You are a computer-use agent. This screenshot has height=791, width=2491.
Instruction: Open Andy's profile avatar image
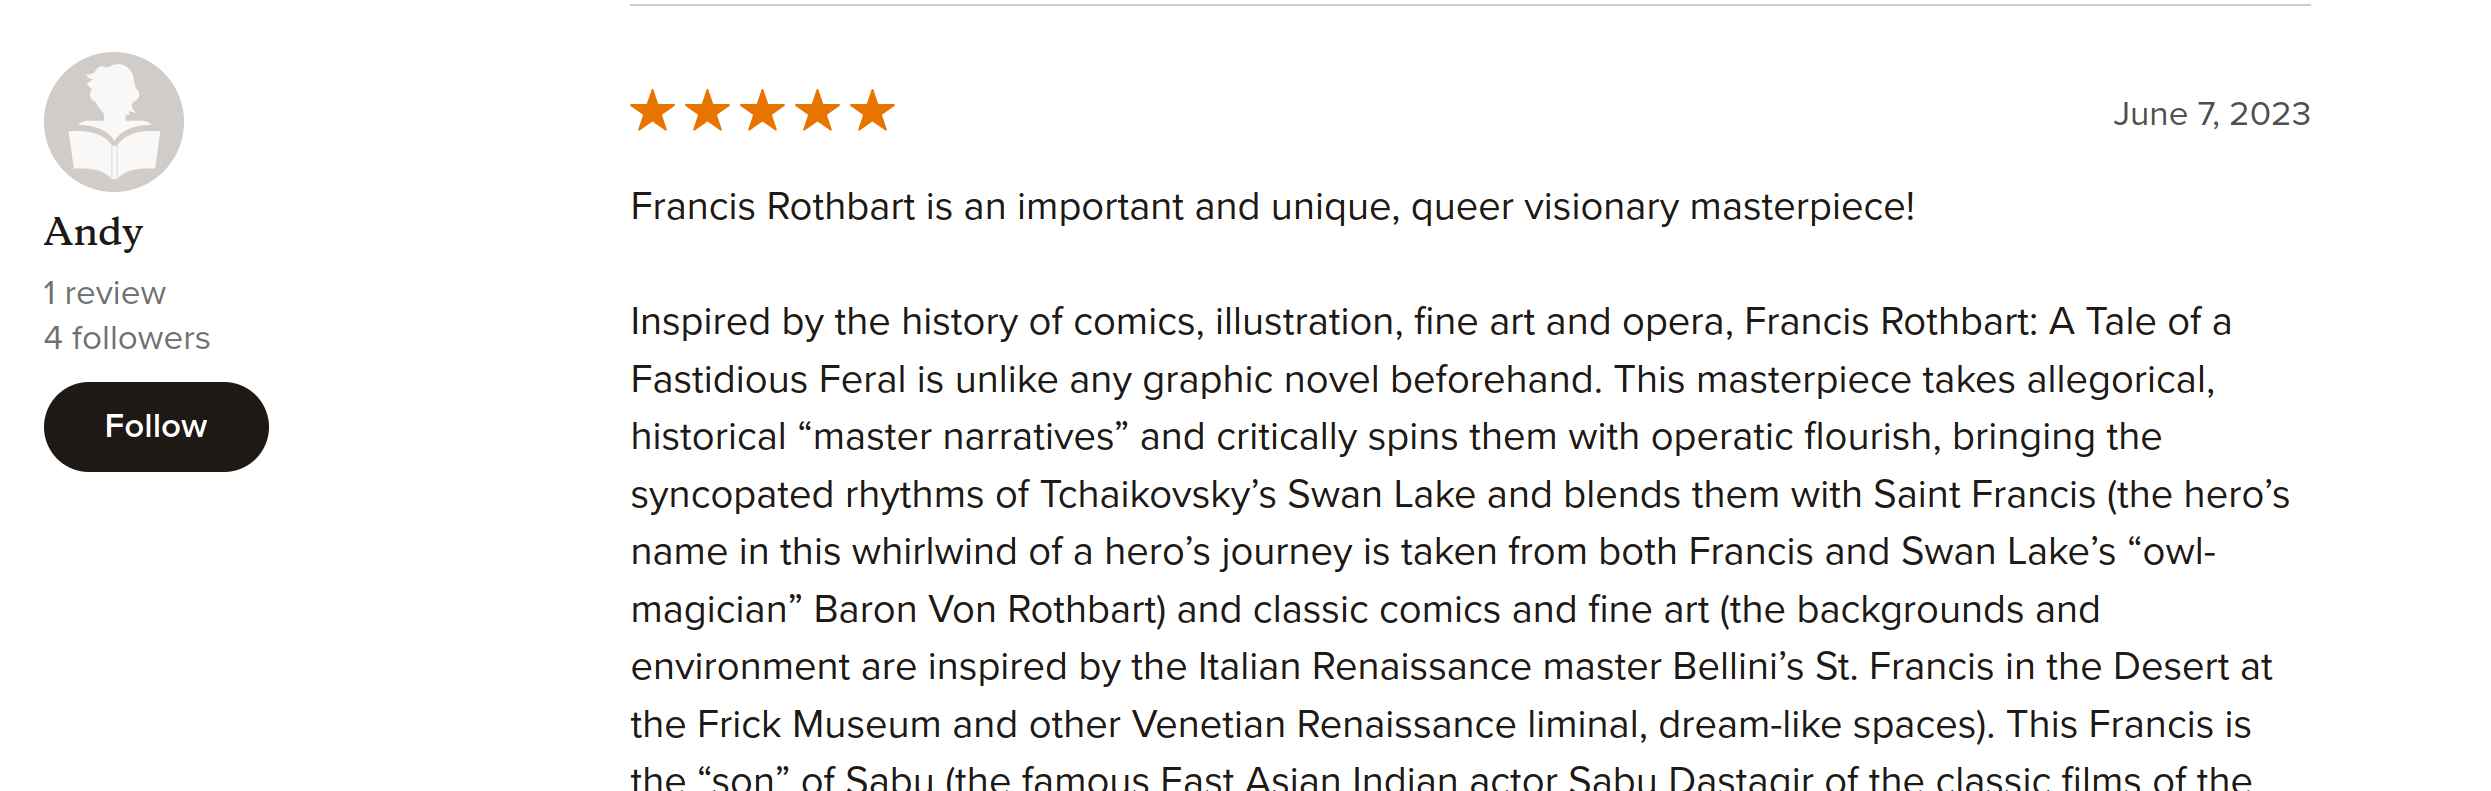114,122
